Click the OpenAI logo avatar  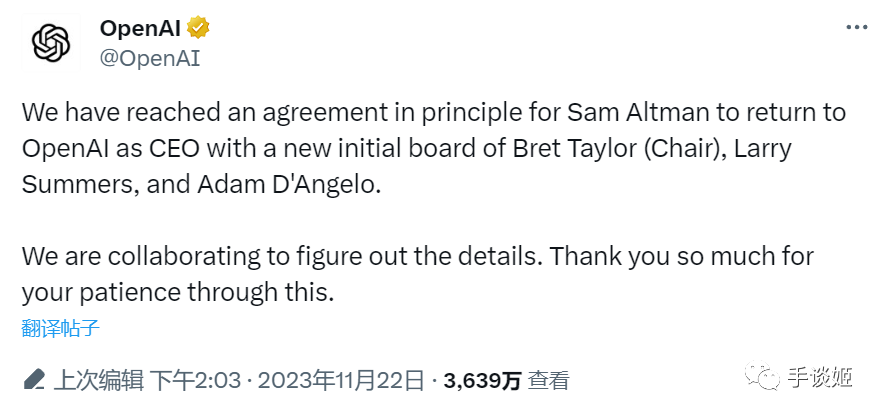51,43
